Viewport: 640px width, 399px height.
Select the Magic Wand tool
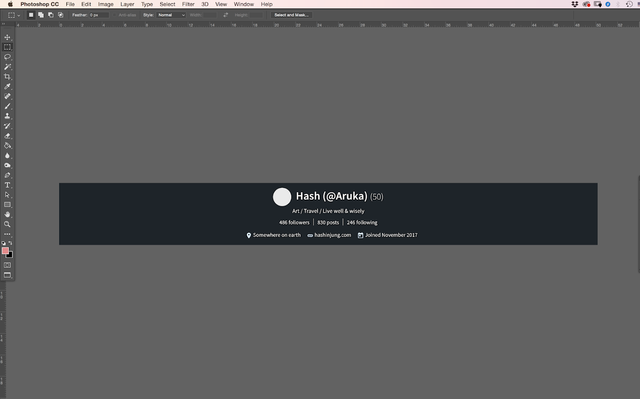[7, 67]
